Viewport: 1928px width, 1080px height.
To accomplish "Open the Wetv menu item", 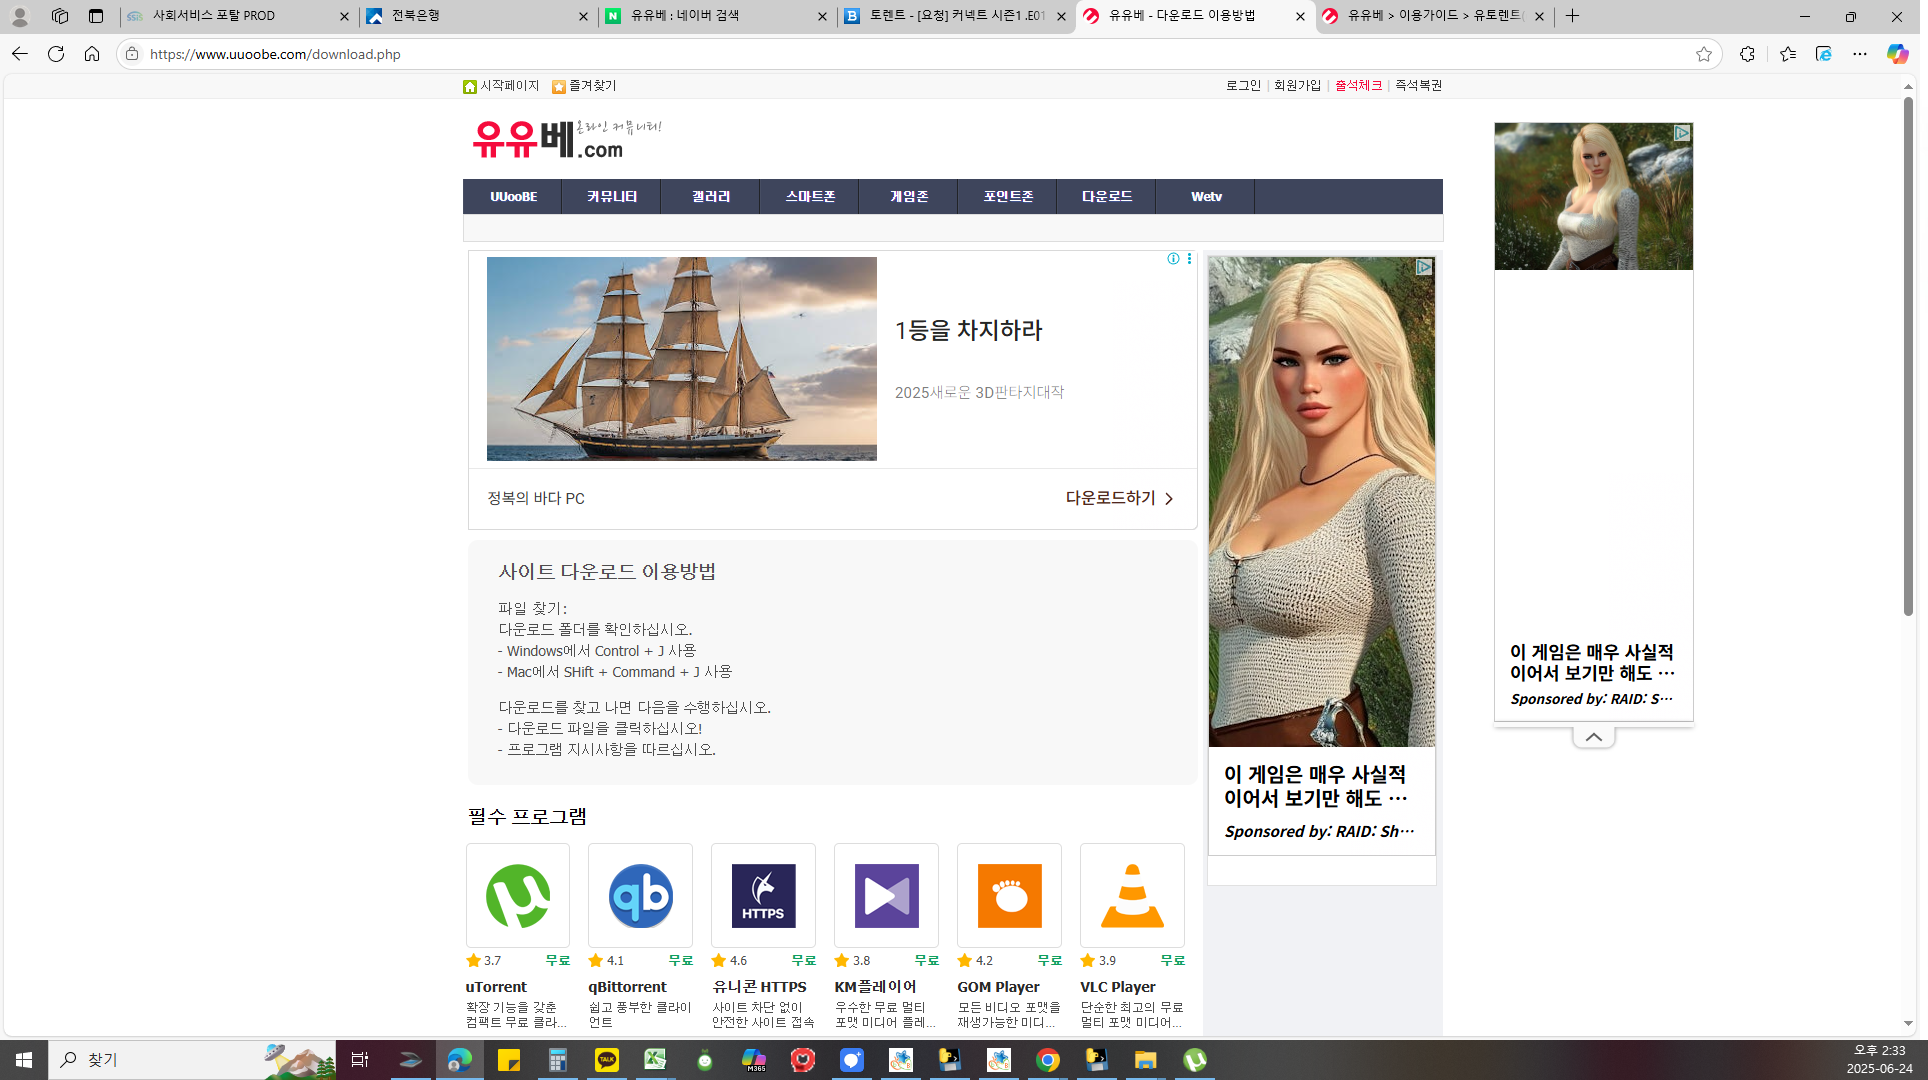I will click(x=1206, y=197).
